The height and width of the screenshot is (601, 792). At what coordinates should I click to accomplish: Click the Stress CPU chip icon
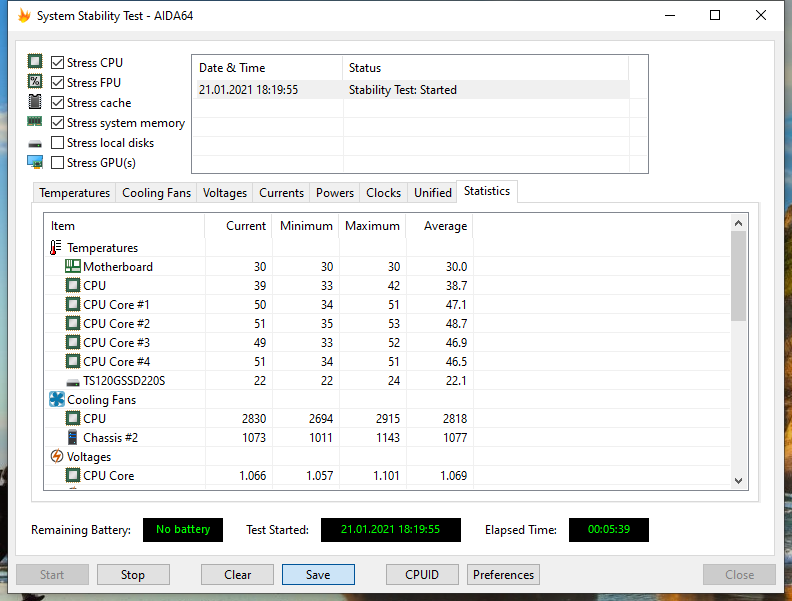coord(35,62)
